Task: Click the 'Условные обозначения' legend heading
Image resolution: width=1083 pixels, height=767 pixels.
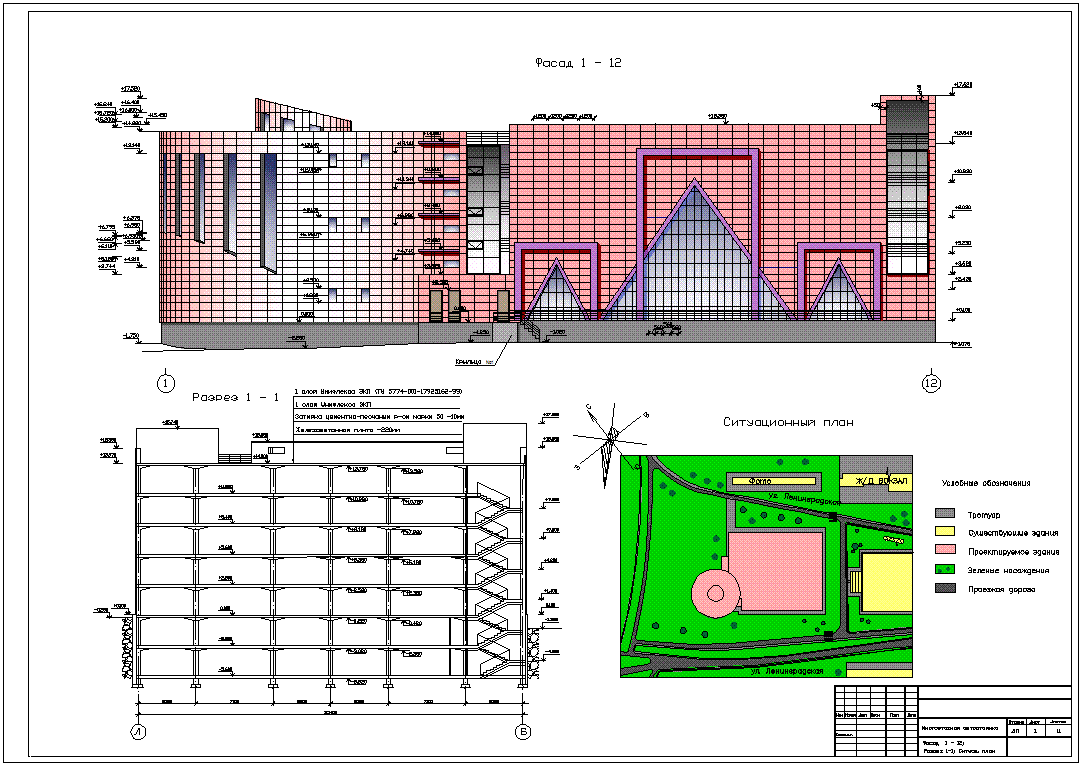Action: coord(985,483)
